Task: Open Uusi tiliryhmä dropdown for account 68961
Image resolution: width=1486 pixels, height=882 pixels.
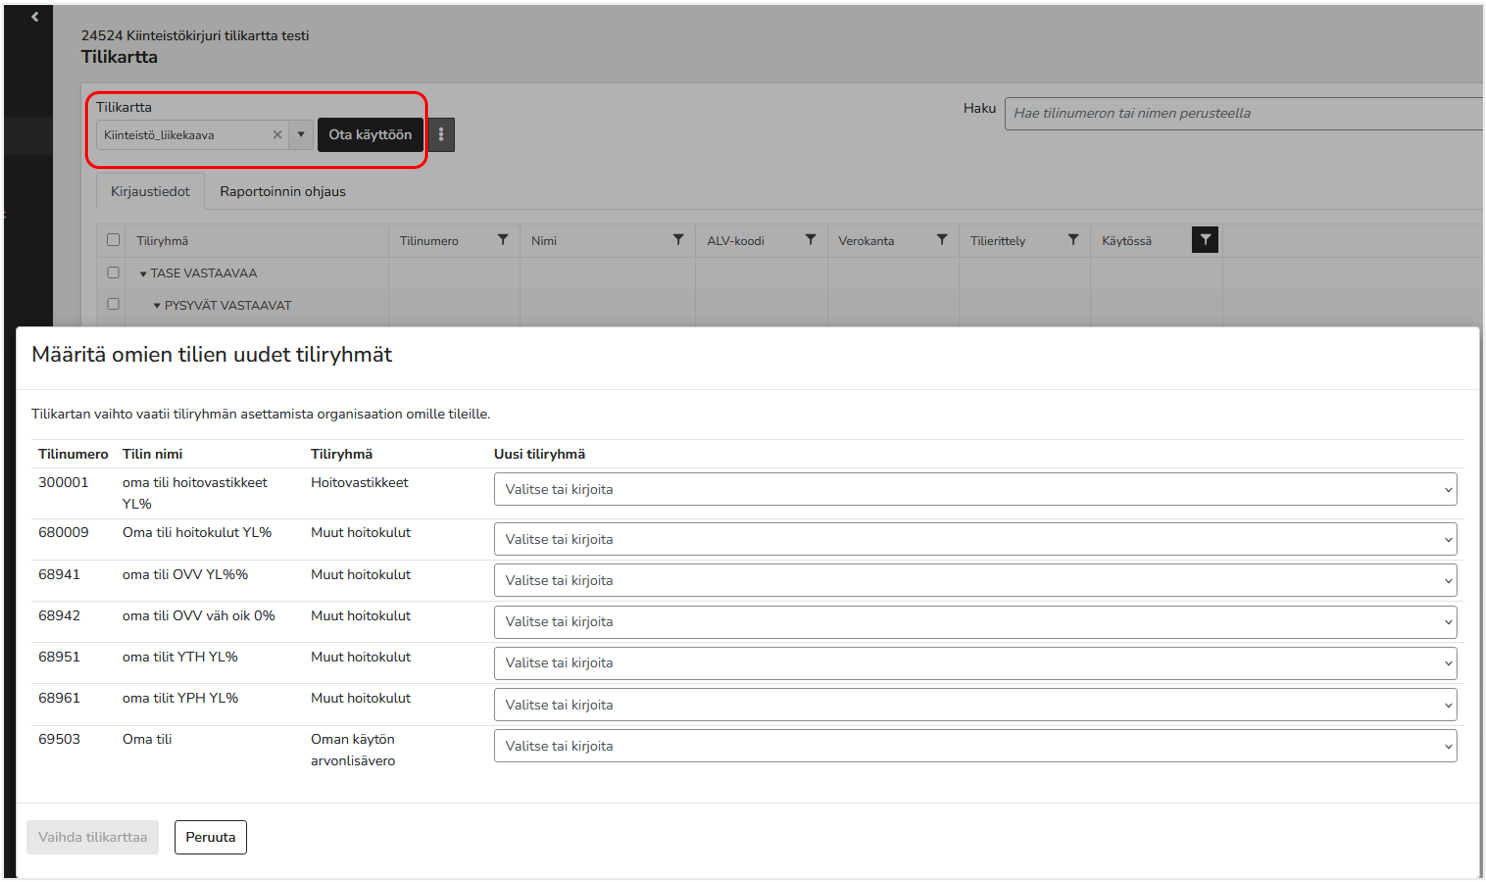Action: tap(975, 705)
